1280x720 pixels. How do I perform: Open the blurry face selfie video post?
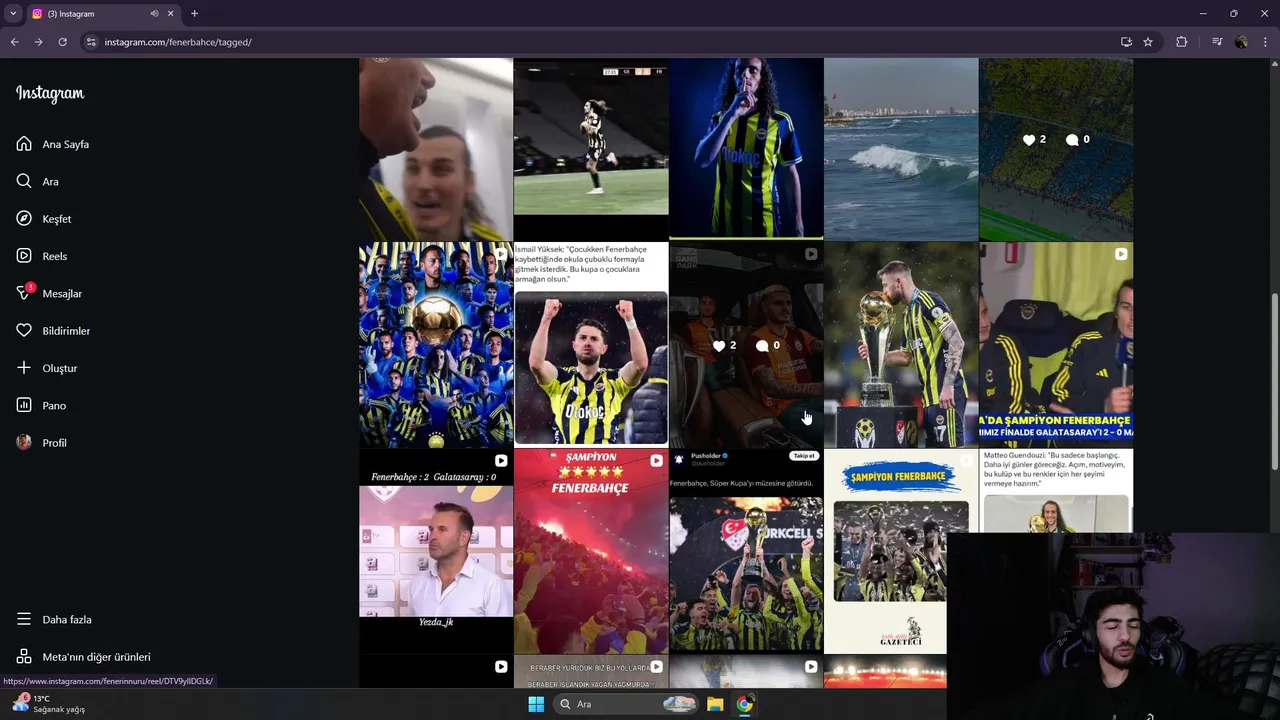(x=436, y=148)
